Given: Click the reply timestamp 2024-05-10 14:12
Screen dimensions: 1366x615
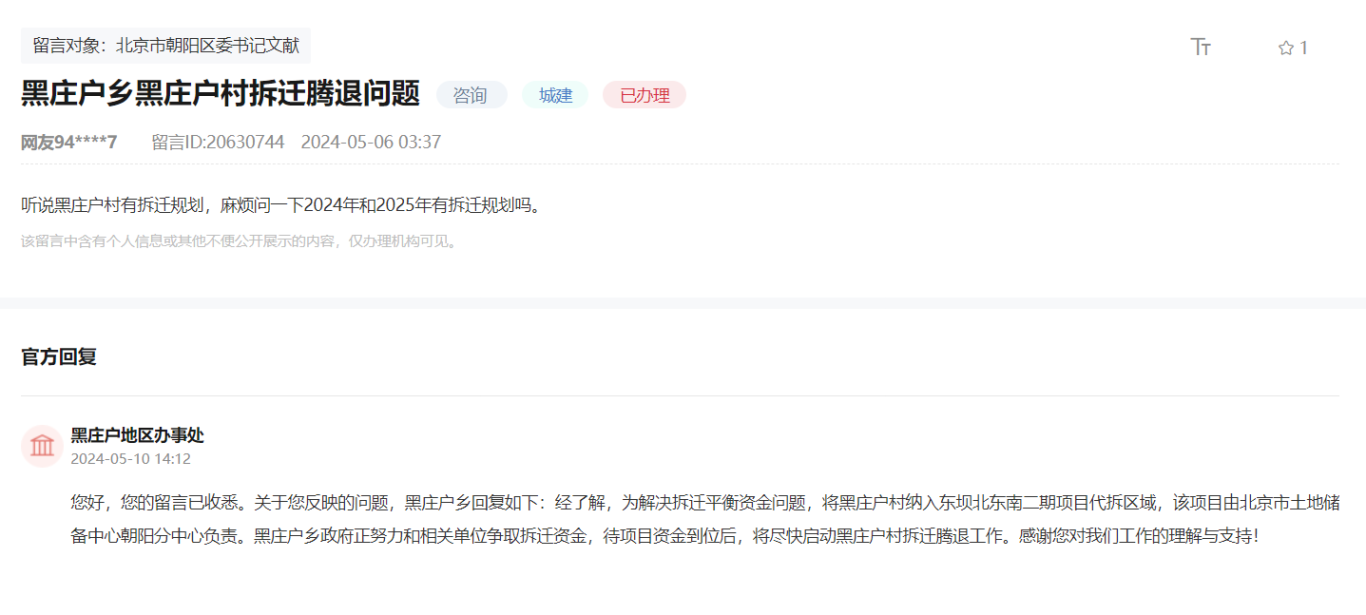Looking at the screenshot, I should click(130, 459).
